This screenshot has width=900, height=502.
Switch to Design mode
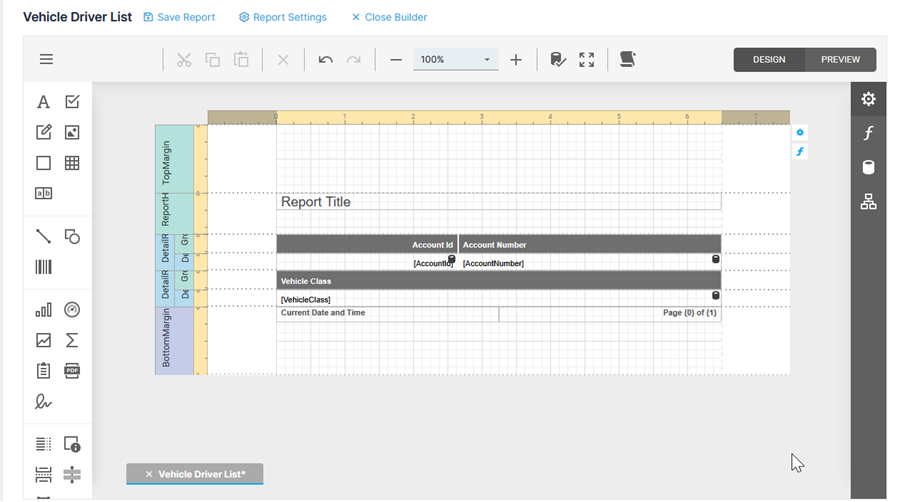pyautogui.click(x=769, y=60)
